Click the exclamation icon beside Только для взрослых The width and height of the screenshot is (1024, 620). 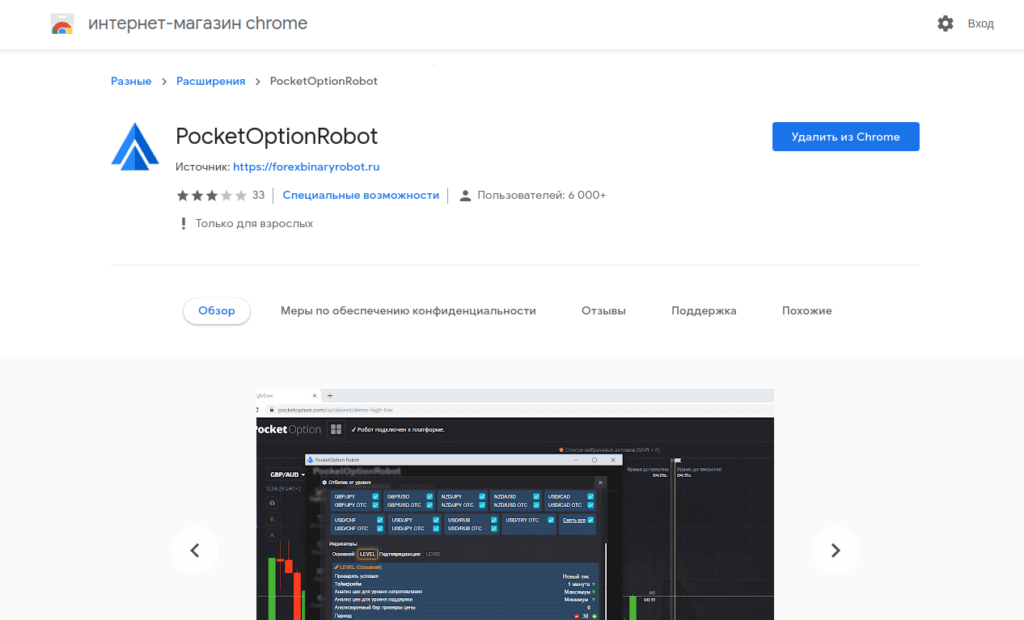183,224
